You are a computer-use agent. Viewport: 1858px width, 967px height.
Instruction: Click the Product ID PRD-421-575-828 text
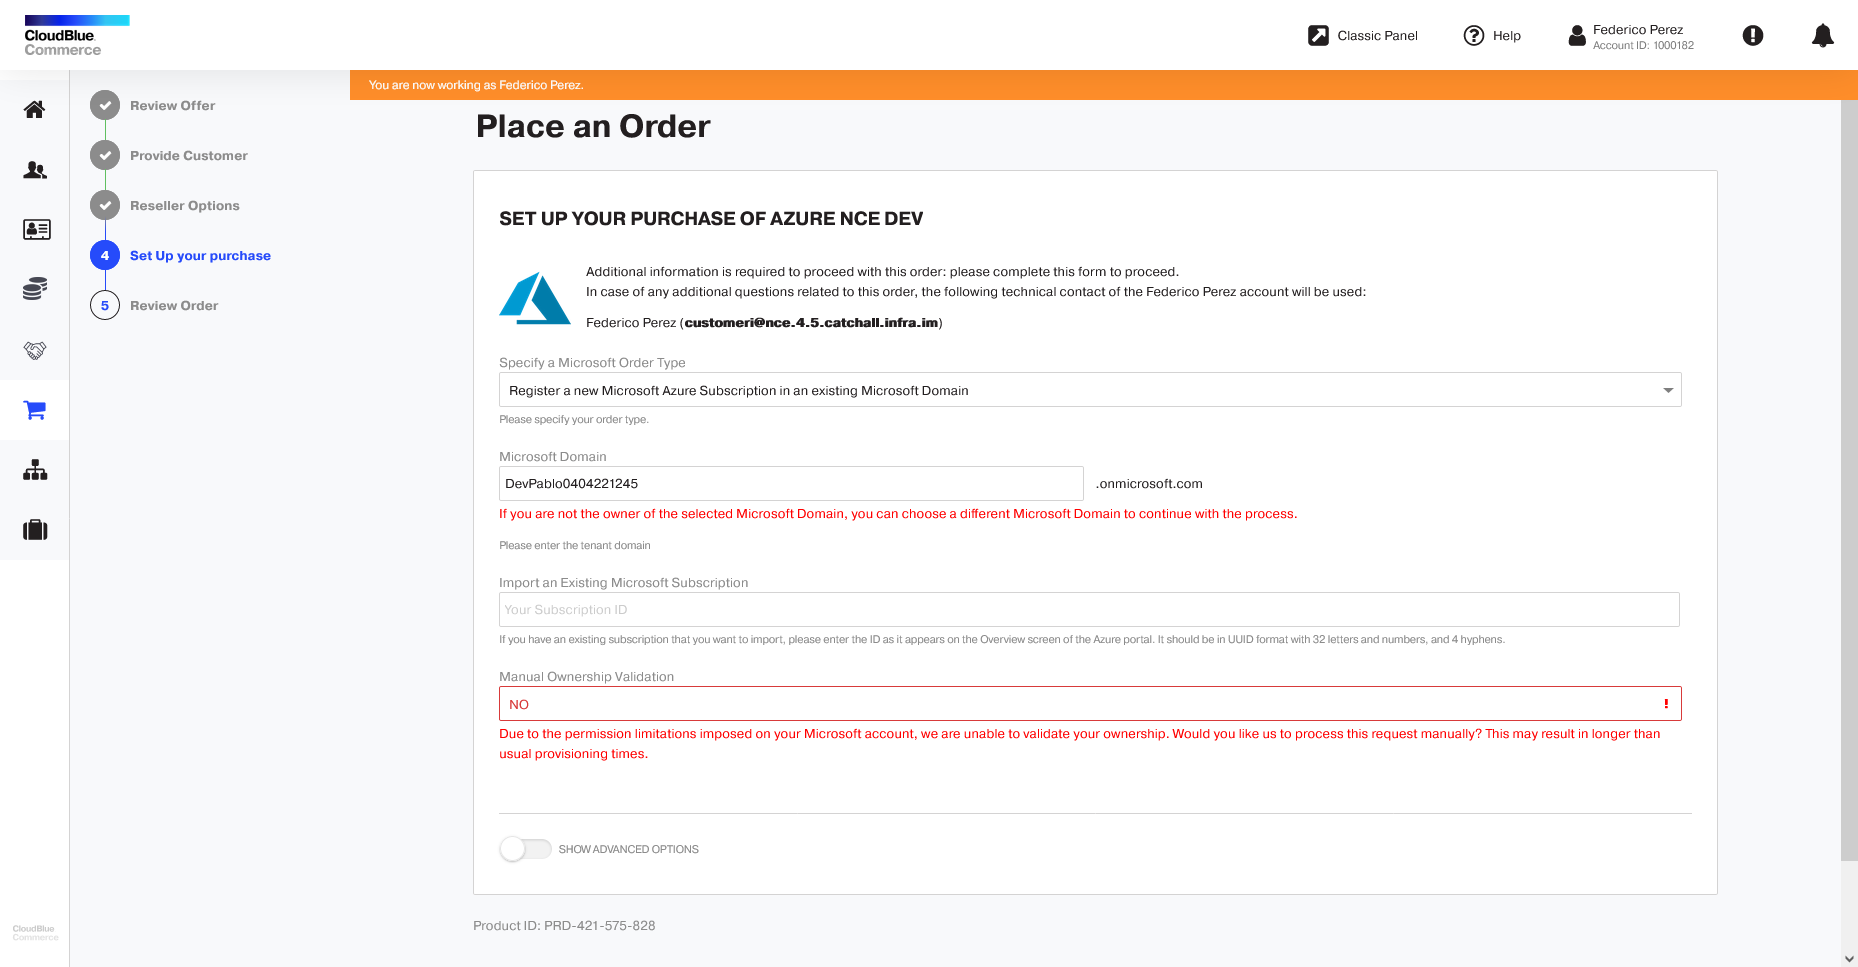[564, 926]
